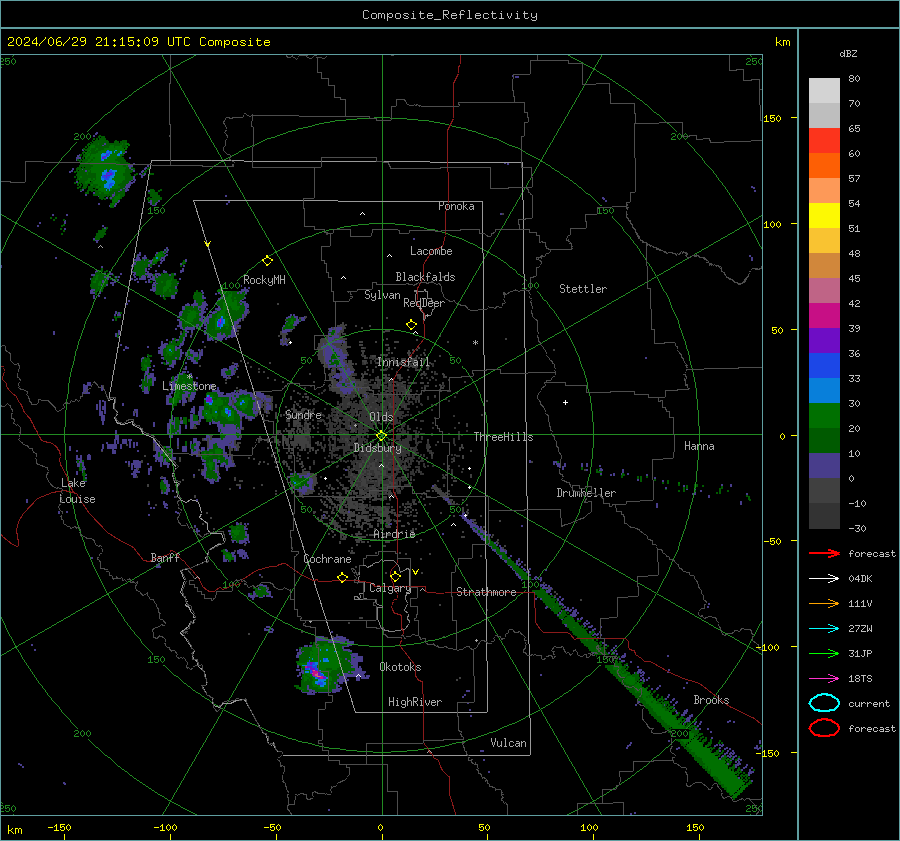Click the Calgary city label
This screenshot has height=841, width=900.
pos(390,588)
